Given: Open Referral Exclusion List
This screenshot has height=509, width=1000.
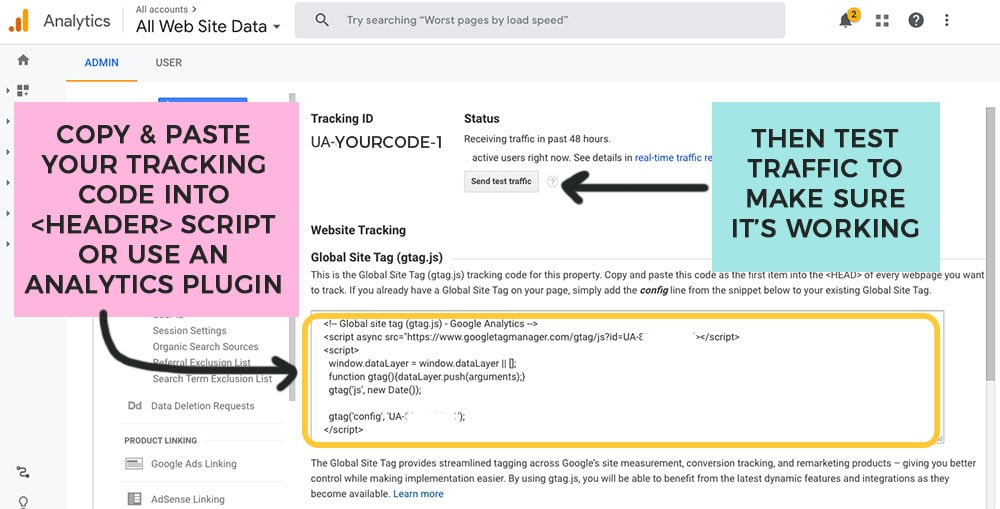Looking at the screenshot, I should (x=202, y=362).
